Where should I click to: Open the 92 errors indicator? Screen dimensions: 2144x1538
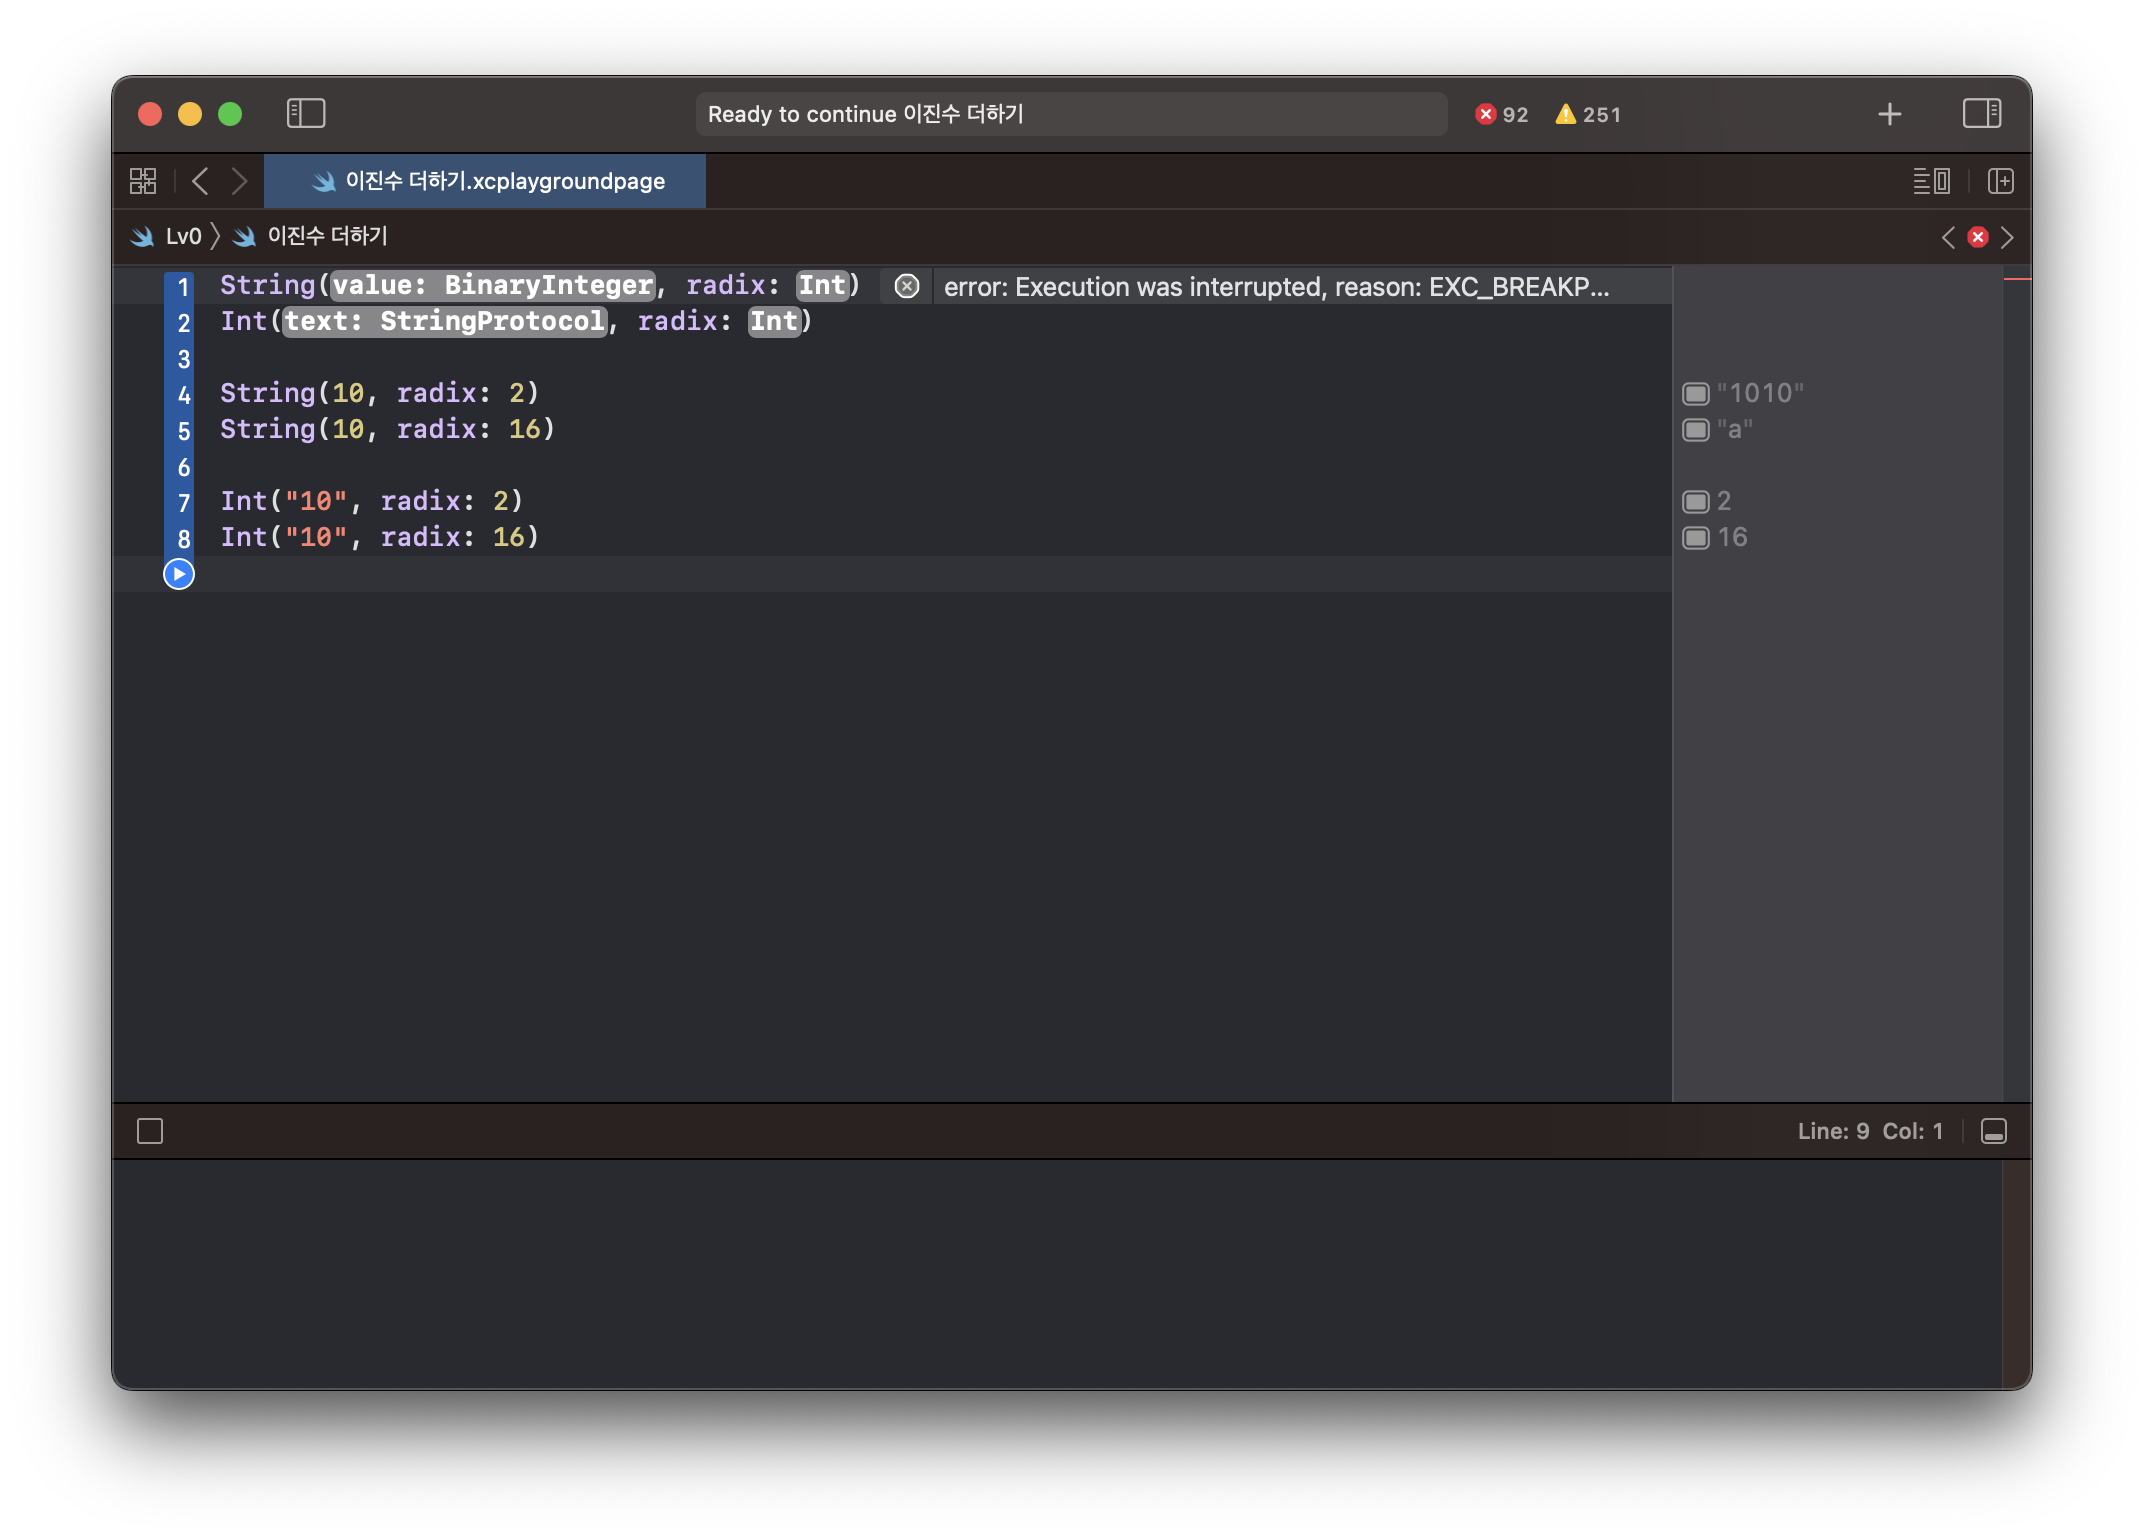click(1502, 114)
